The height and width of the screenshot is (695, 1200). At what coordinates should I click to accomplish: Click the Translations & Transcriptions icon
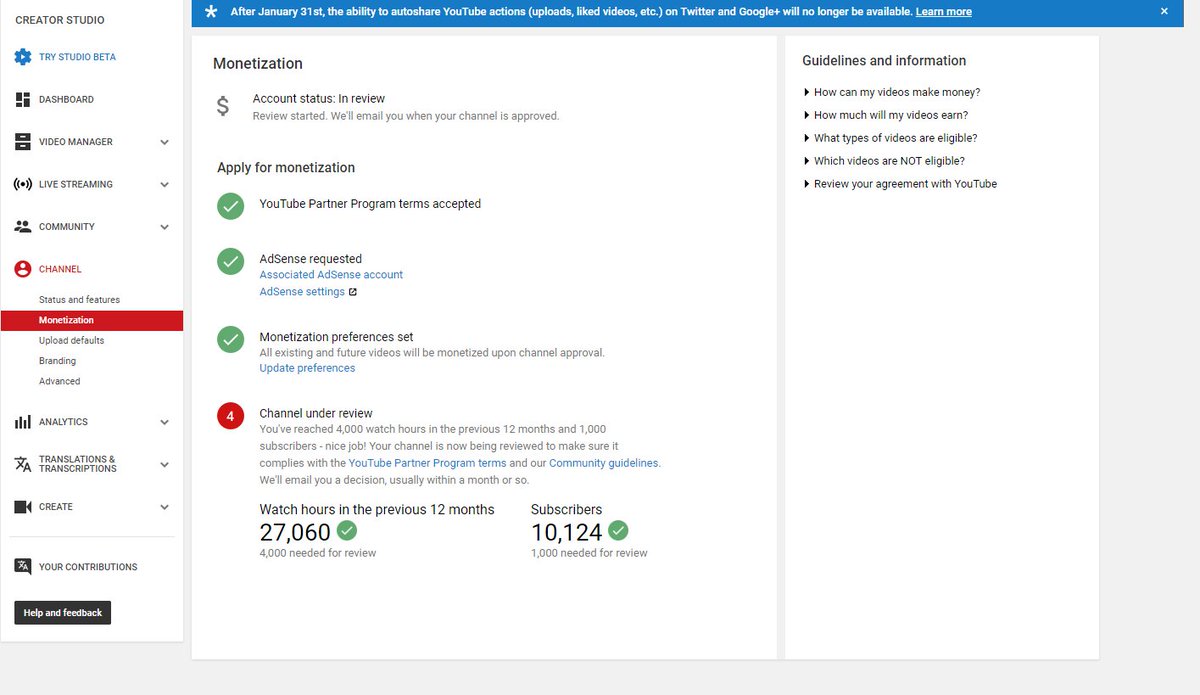tap(23, 464)
